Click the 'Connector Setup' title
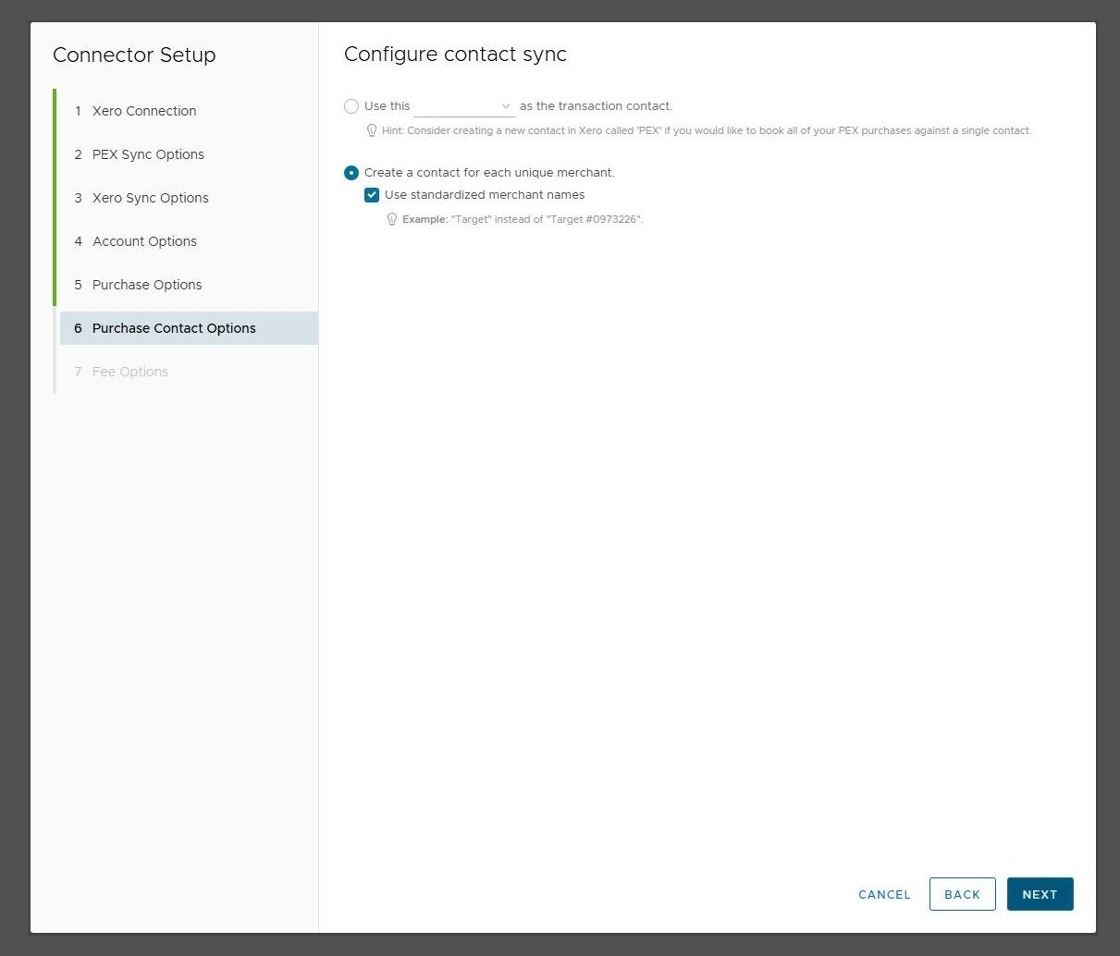This screenshot has width=1120, height=956. 134,55
